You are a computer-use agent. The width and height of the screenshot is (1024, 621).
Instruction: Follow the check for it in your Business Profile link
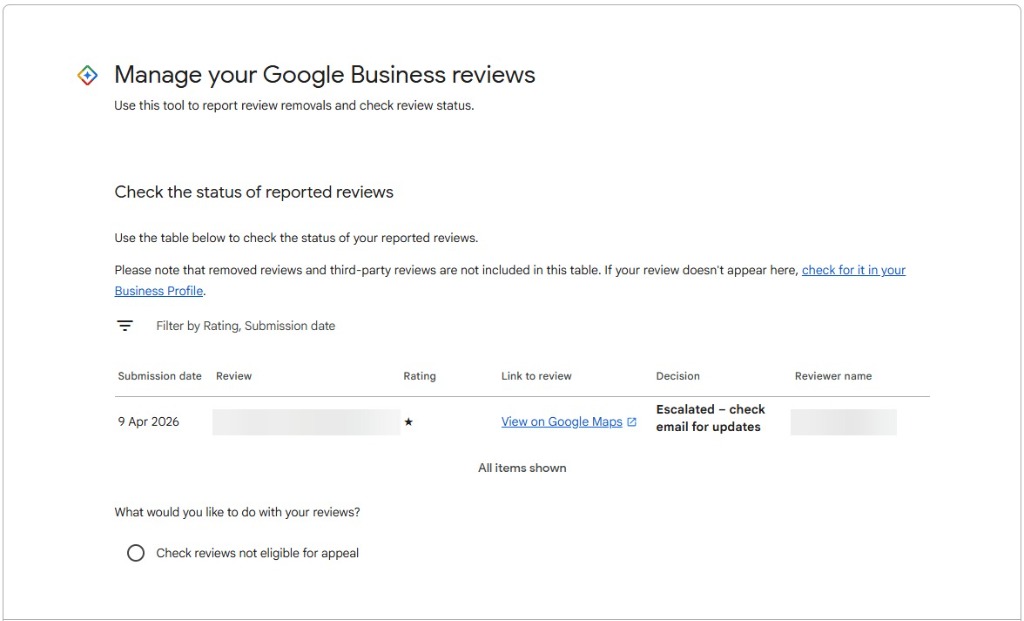pos(854,270)
